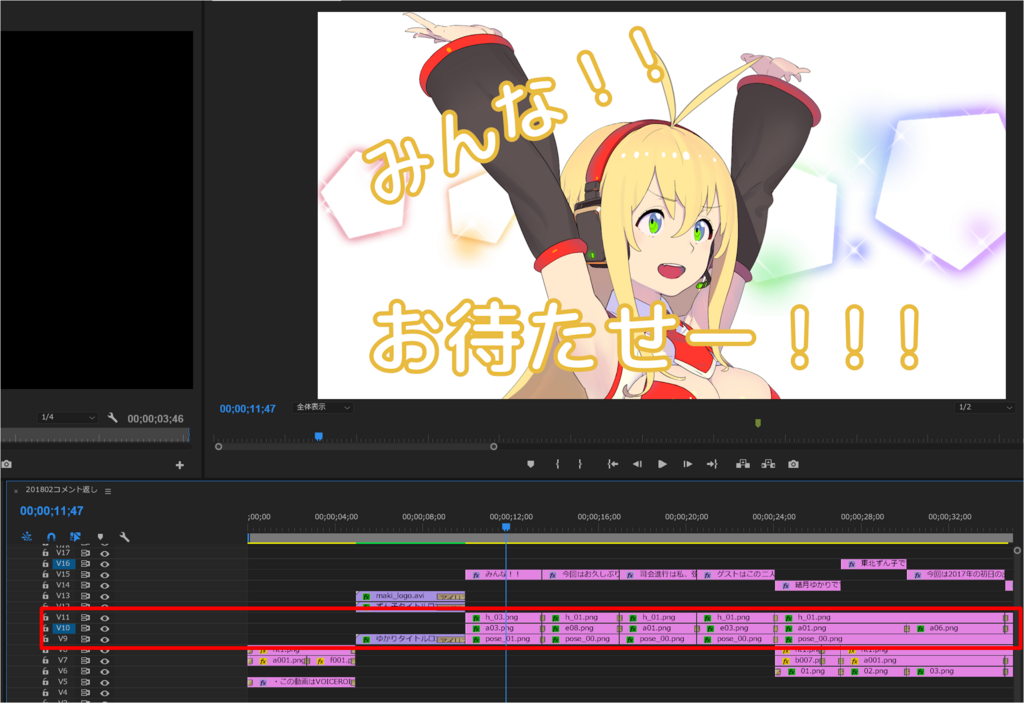This screenshot has width=1024, height=703.
Task: Toggle sync lock on track V9
Action: (x=85, y=639)
